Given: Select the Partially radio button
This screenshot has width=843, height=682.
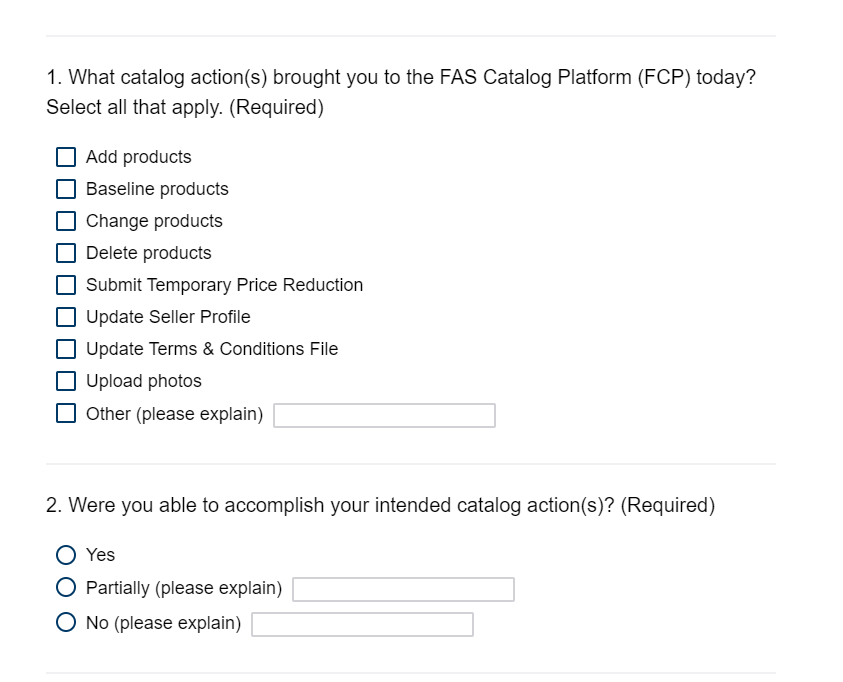Looking at the screenshot, I should pyautogui.click(x=66, y=587).
